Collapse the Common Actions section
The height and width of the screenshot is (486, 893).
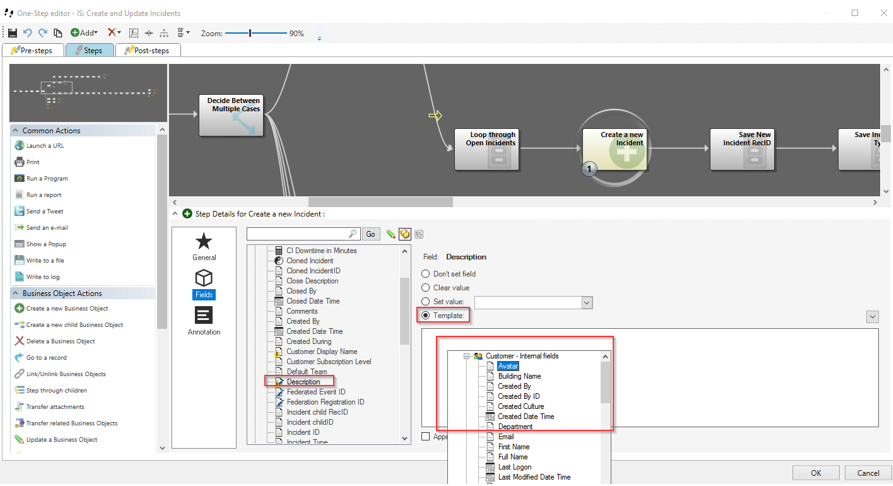pos(16,131)
